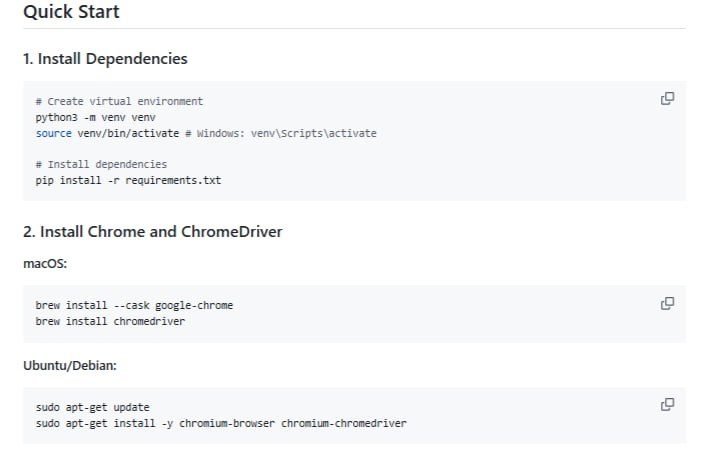711x456 pixels.
Task: Click the blue 'source' keyword
Action: (x=53, y=133)
